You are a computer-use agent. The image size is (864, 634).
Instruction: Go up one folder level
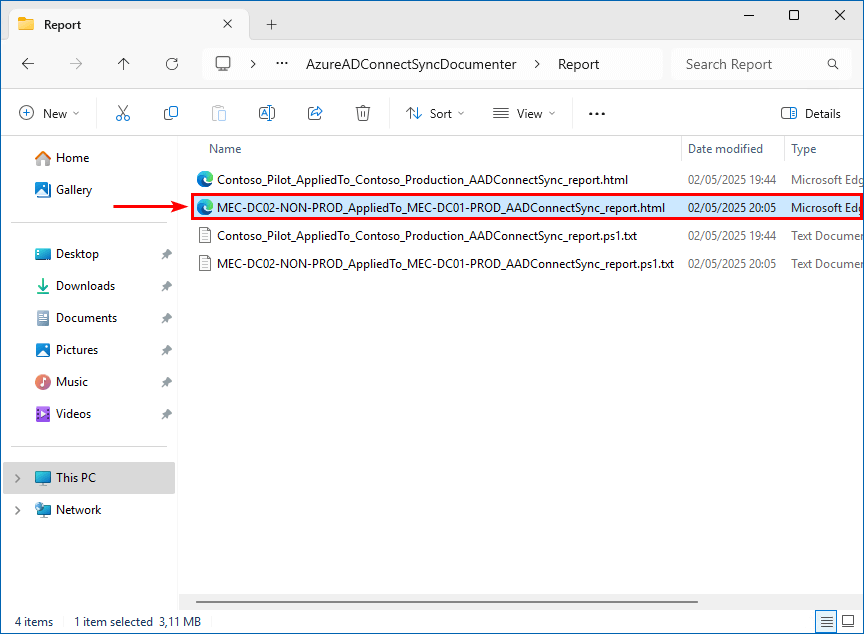(x=123, y=64)
